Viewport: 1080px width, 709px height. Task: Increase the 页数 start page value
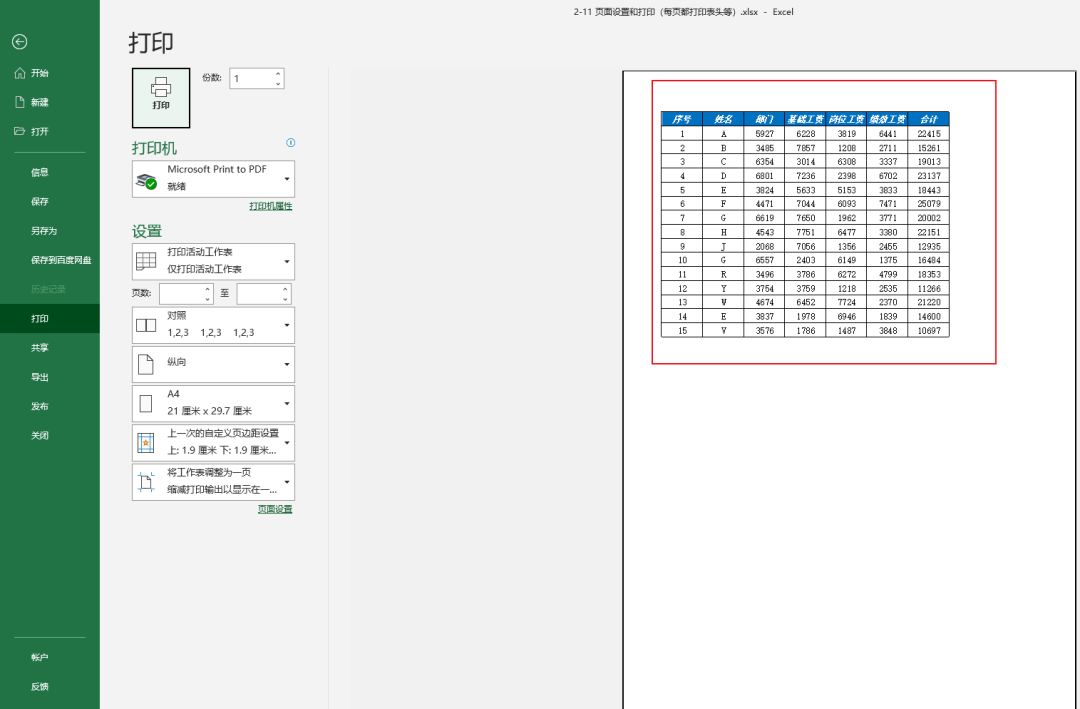click(207, 289)
